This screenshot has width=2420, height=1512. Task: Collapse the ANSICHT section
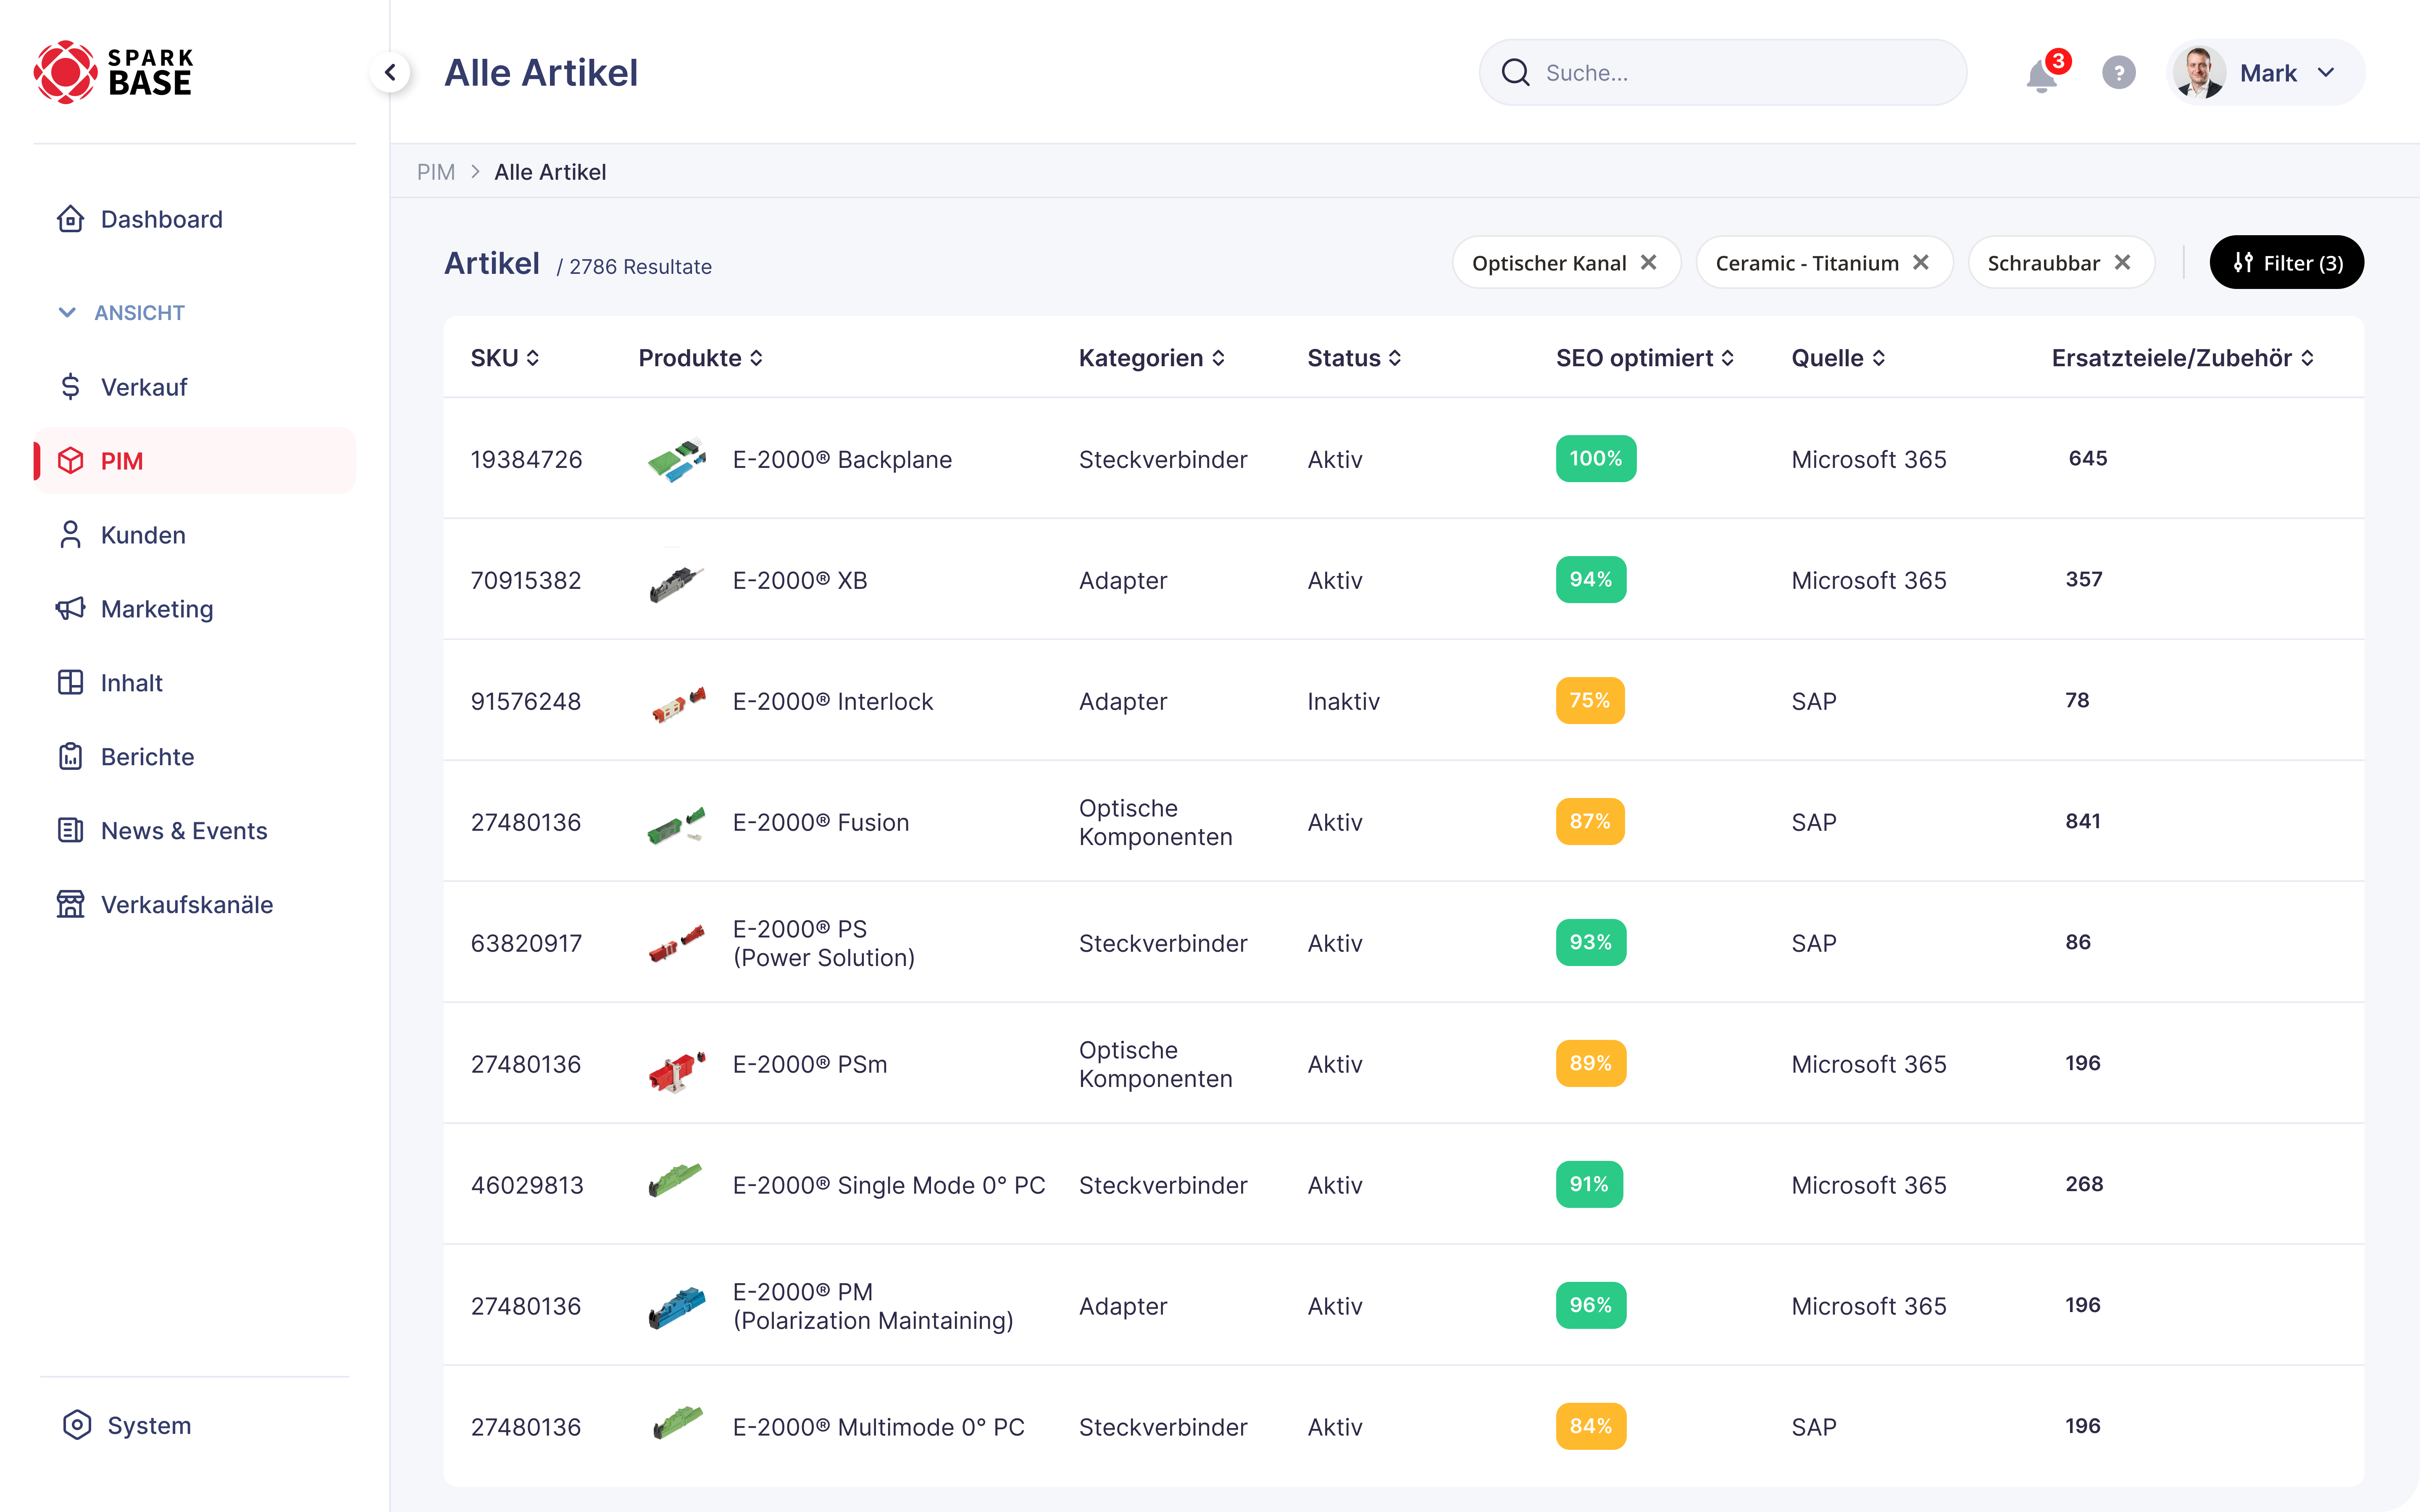pos(120,312)
